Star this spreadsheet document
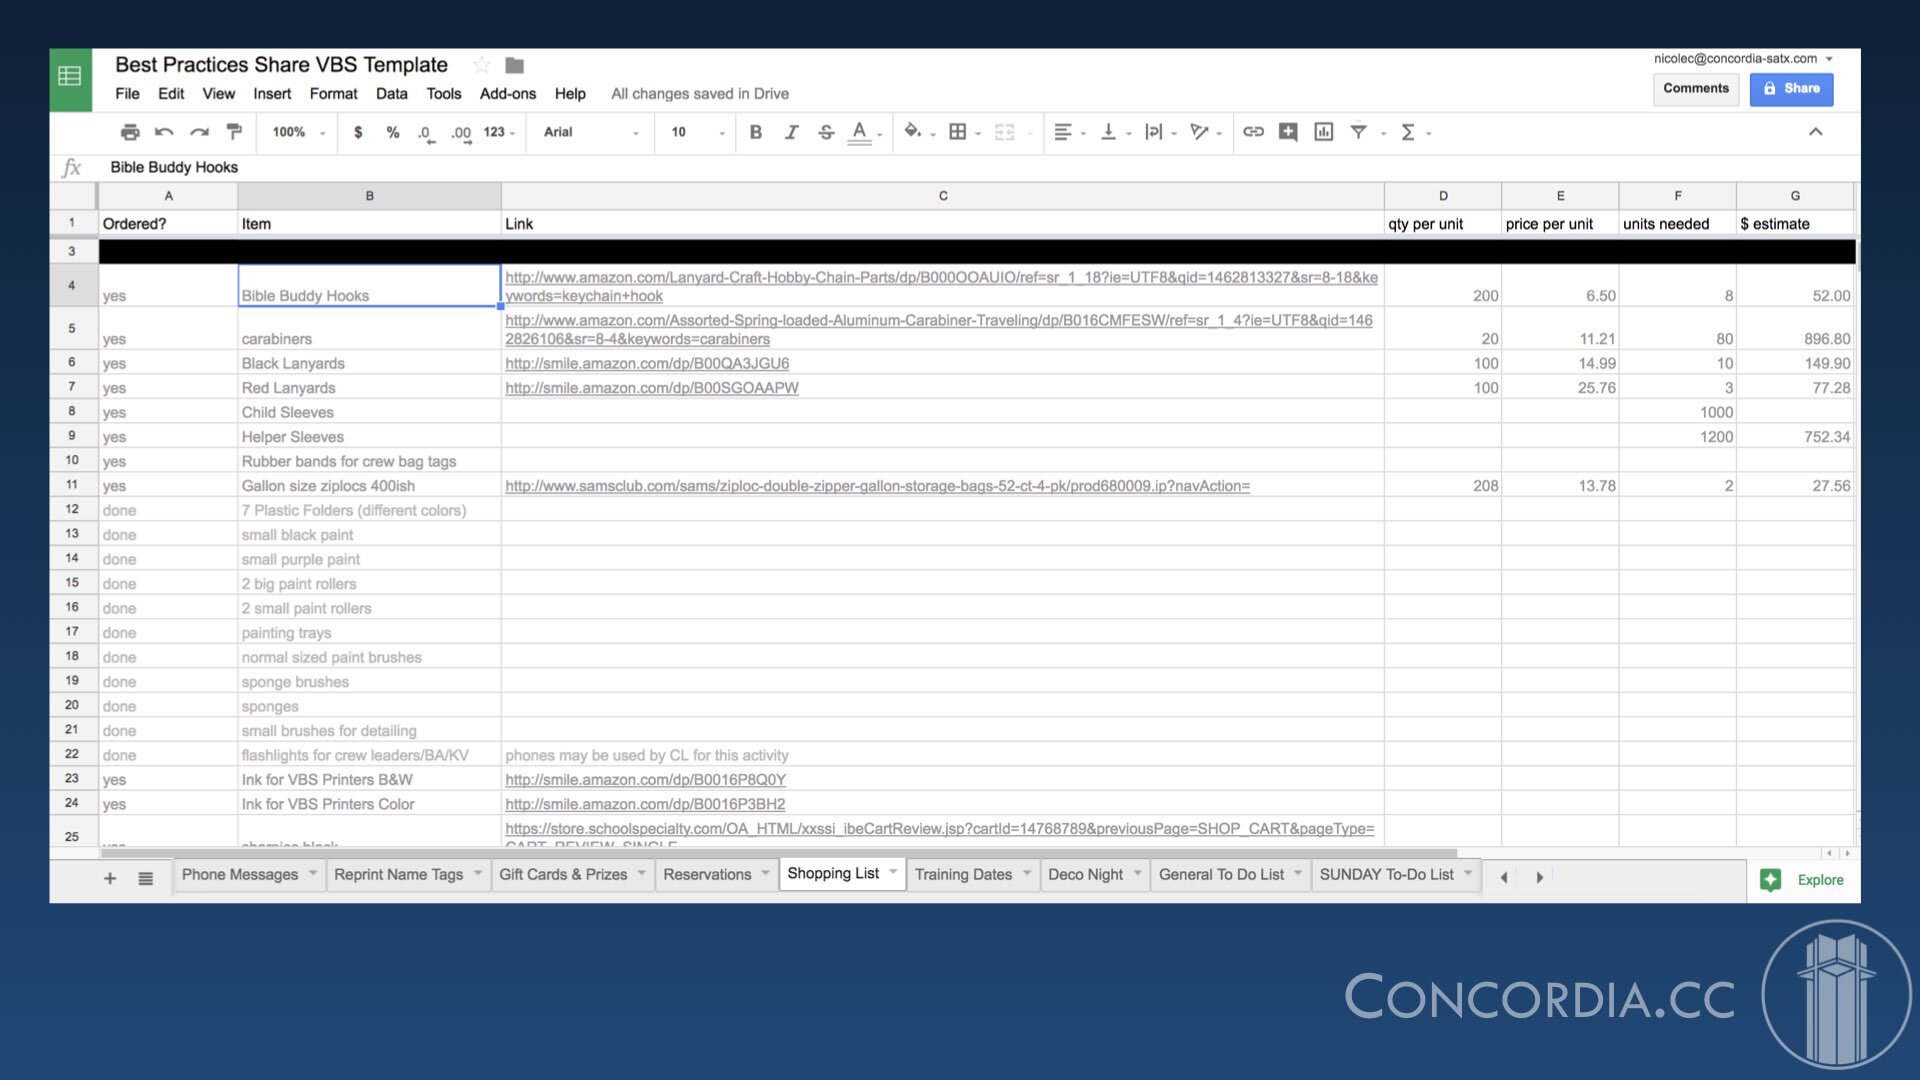This screenshot has height=1080, width=1920. tap(481, 65)
